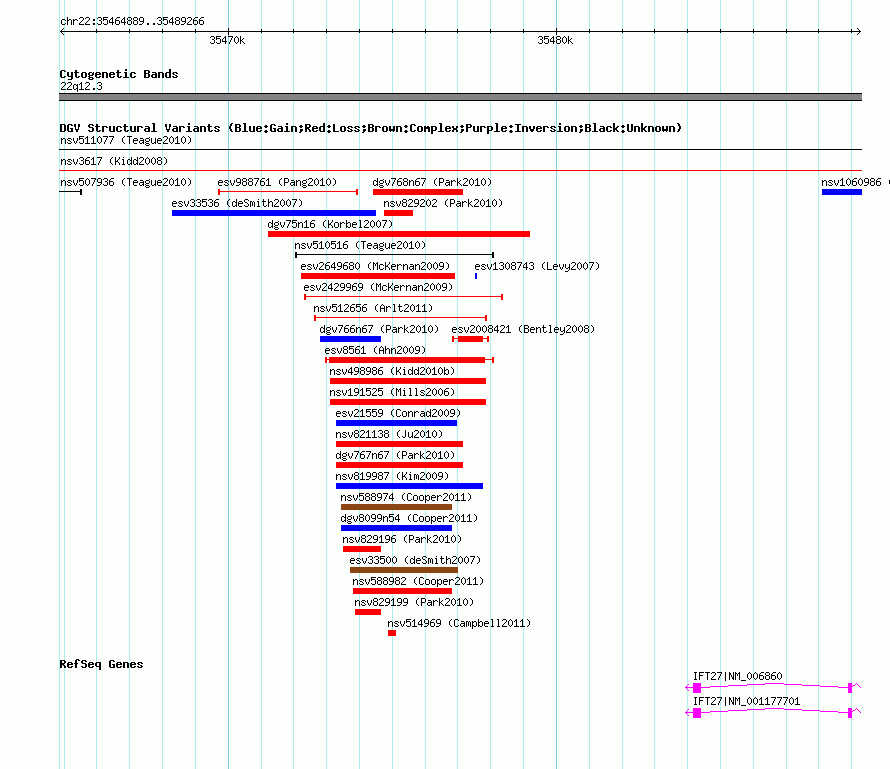The height and width of the screenshot is (769, 890).
Task: Click the small red nsv514969 (Campbell2011) bar
Action: point(392,633)
